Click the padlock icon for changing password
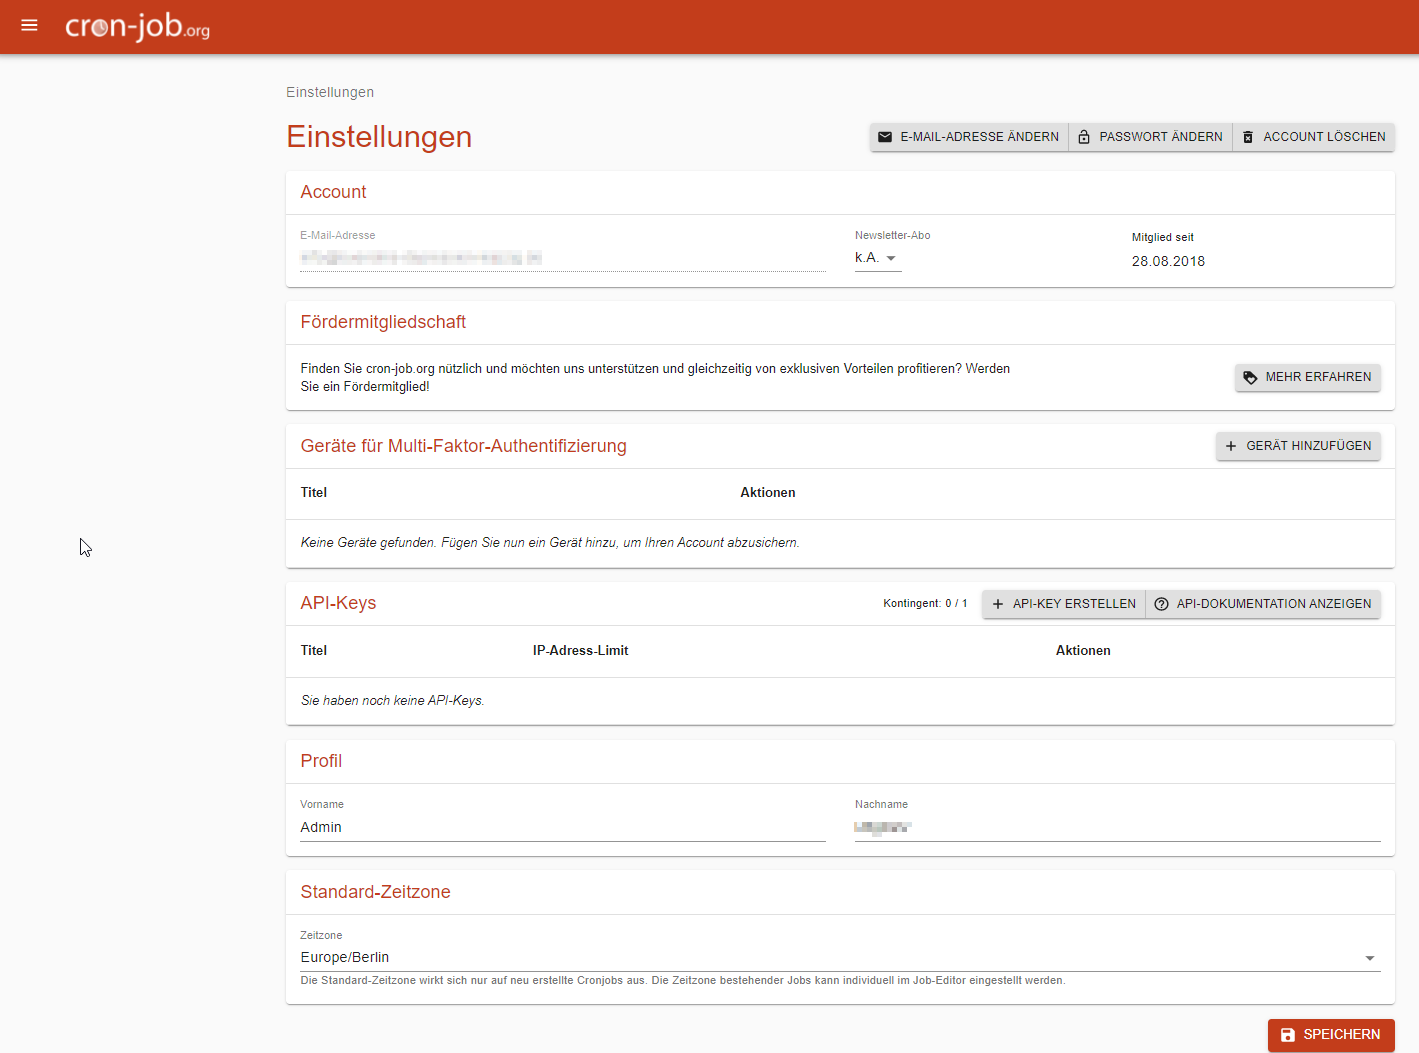Screen dimensions: 1419x1053 coord(1084,137)
